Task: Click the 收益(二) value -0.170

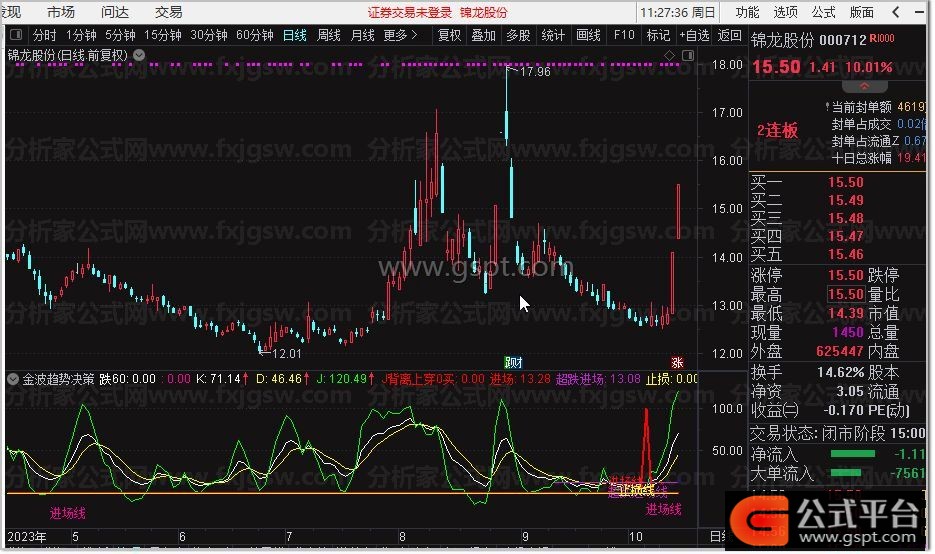Action: (x=843, y=410)
